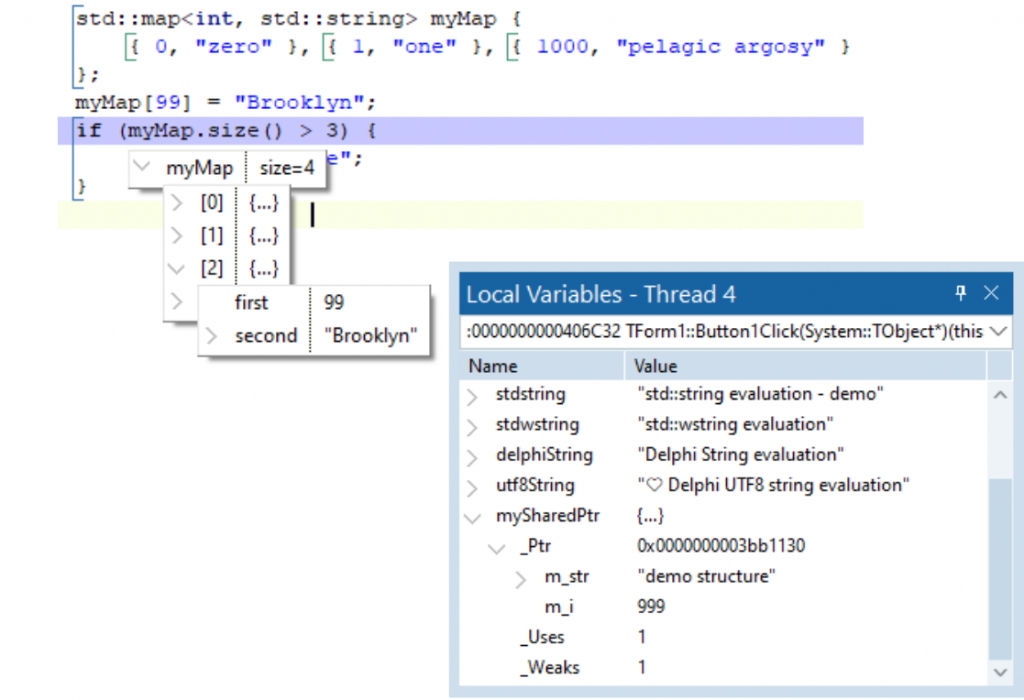The width and height of the screenshot is (1024, 700).
Task: Expand the m_str member
Action: click(x=520, y=579)
